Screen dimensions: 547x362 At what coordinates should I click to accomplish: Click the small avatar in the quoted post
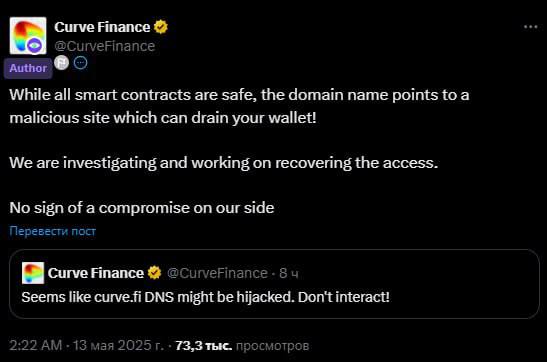pyautogui.click(x=33, y=273)
